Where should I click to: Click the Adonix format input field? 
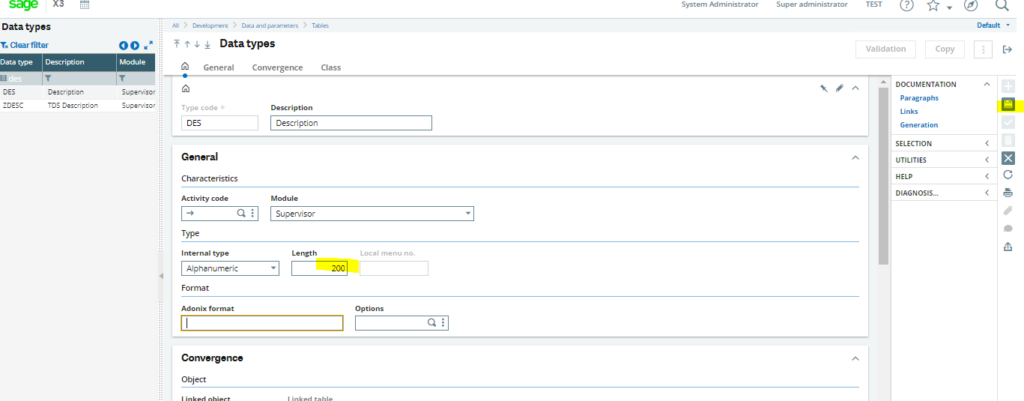(x=262, y=323)
